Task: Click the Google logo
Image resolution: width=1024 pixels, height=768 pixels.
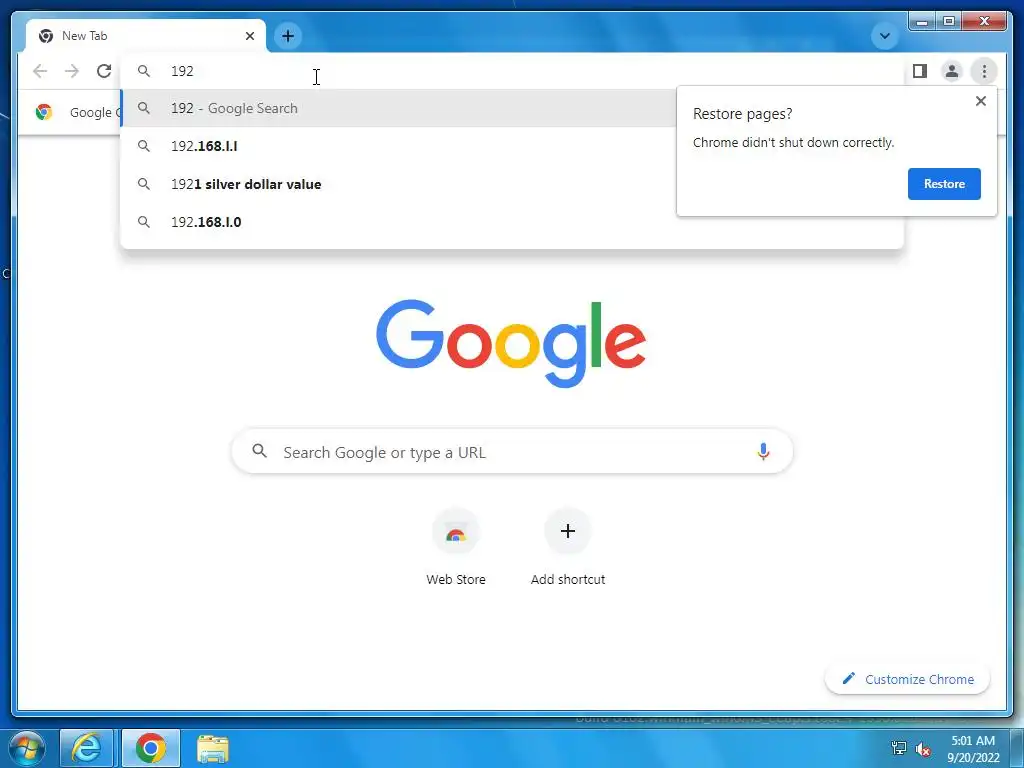Action: coord(511,343)
